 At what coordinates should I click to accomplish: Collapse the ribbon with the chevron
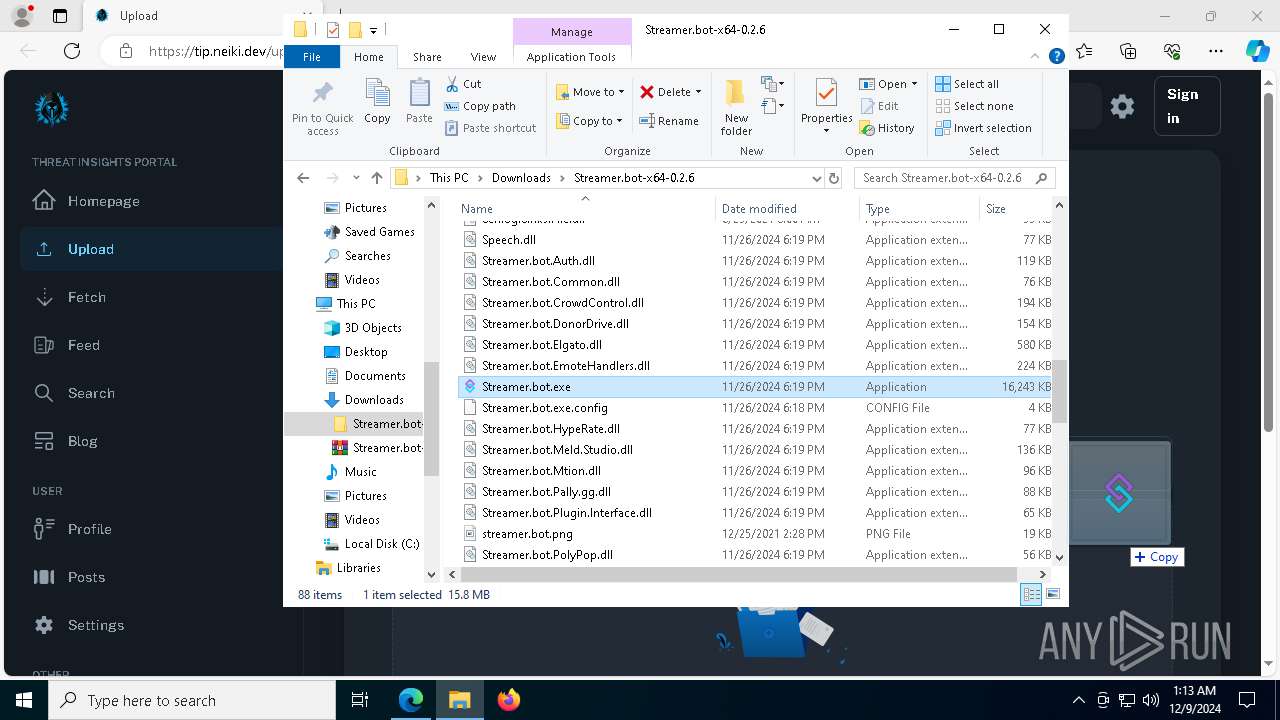click(1037, 57)
